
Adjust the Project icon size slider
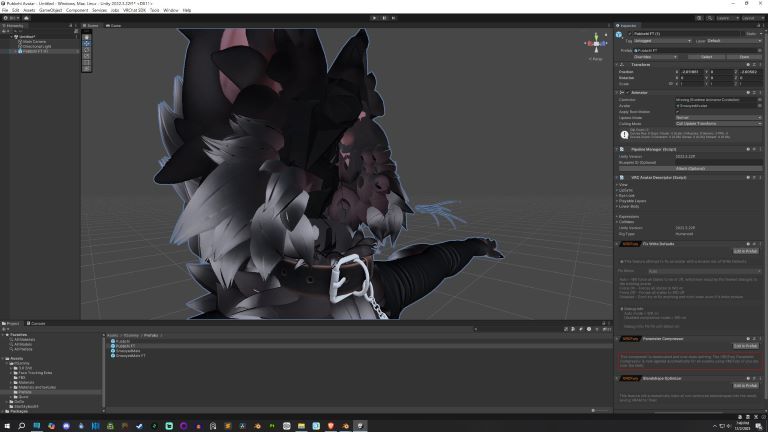600,410
